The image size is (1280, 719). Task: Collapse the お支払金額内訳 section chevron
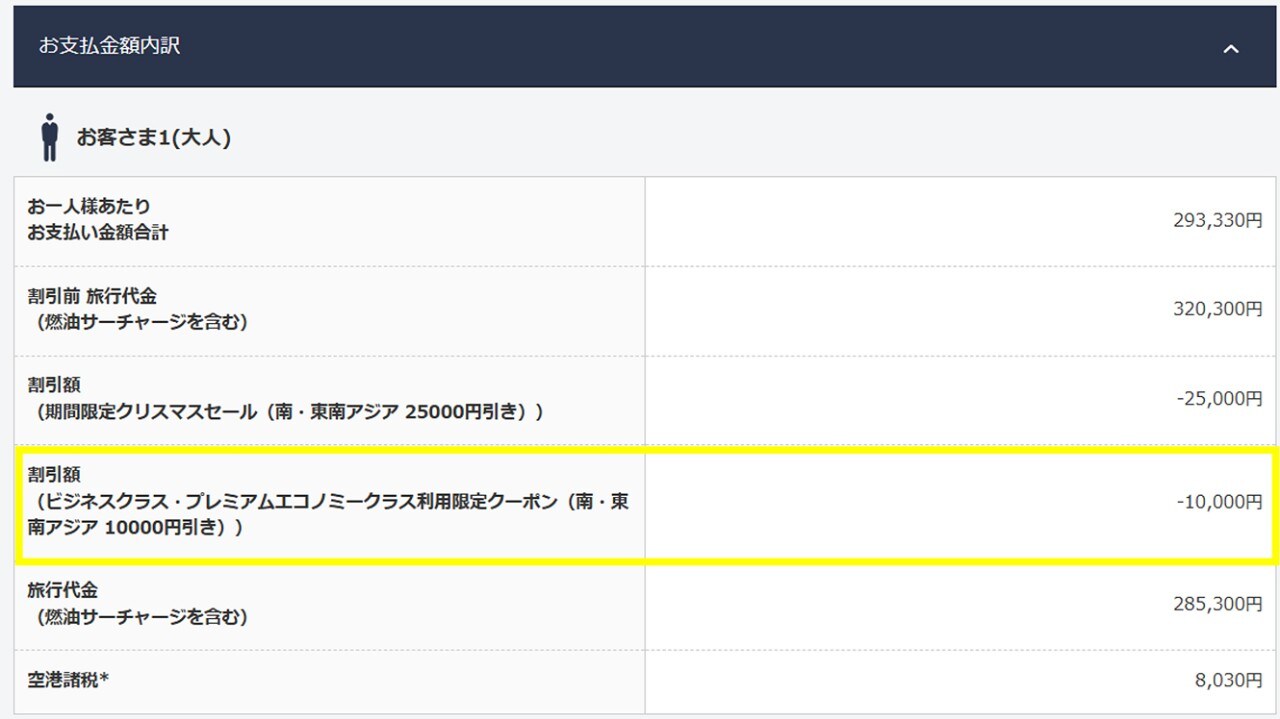tap(1231, 48)
